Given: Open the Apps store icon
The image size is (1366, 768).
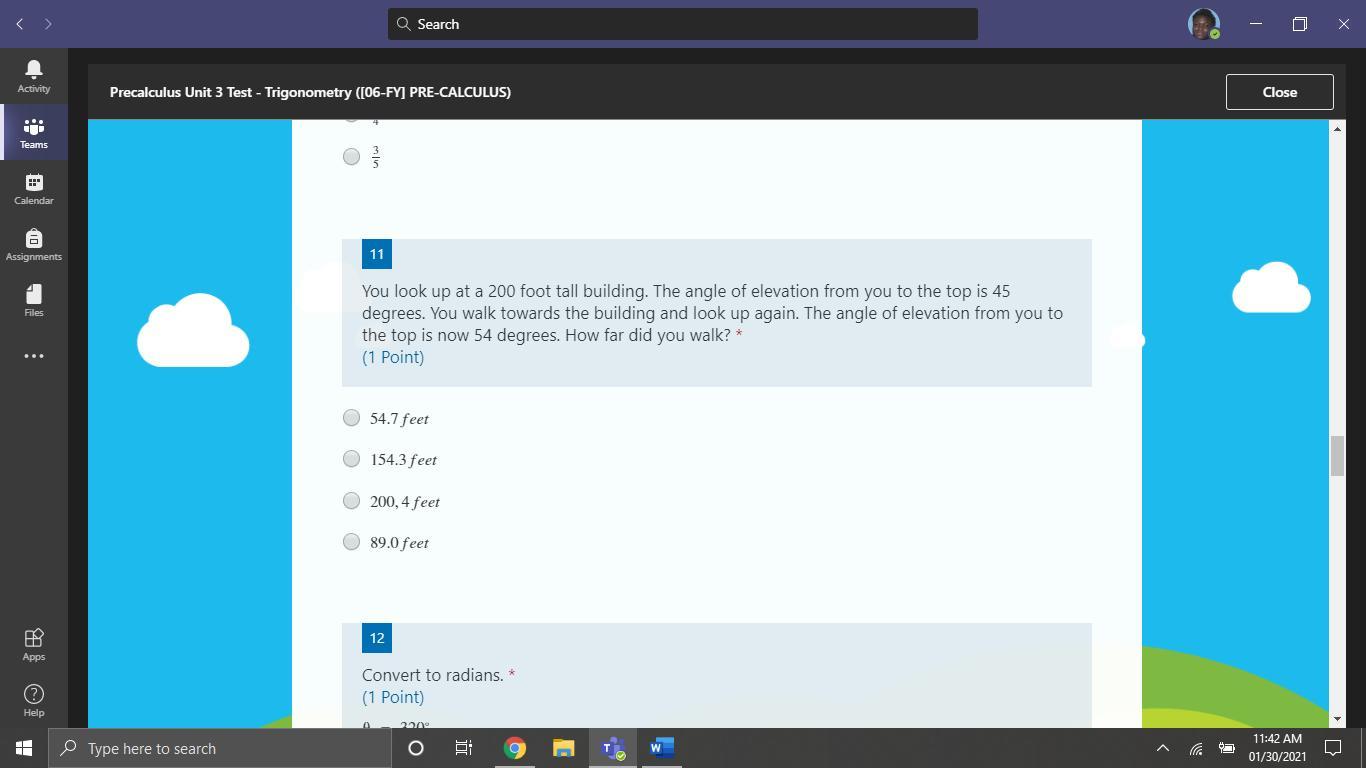Looking at the screenshot, I should (33, 644).
